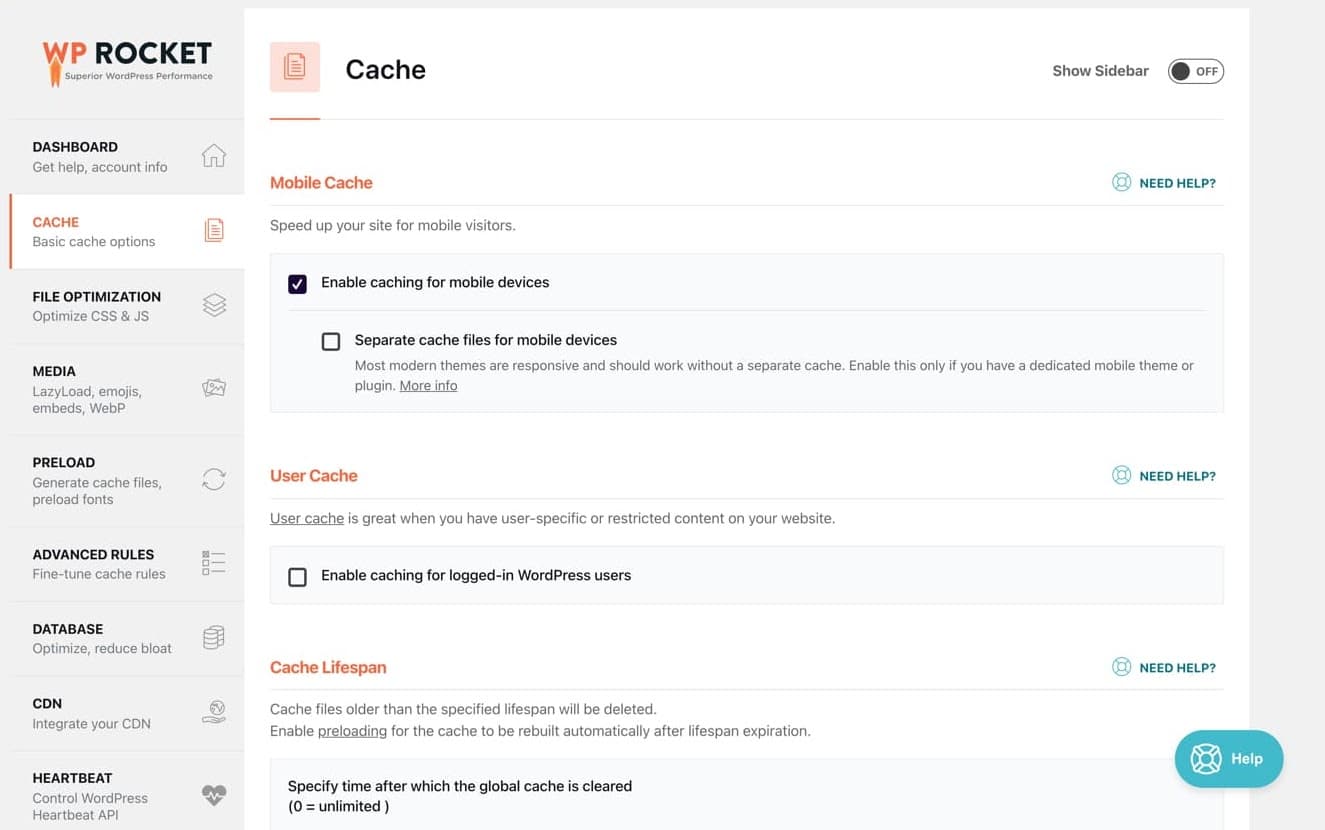Viewport: 1325px width, 830px height.
Task: Open the More info link
Action: [x=428, y=385]
